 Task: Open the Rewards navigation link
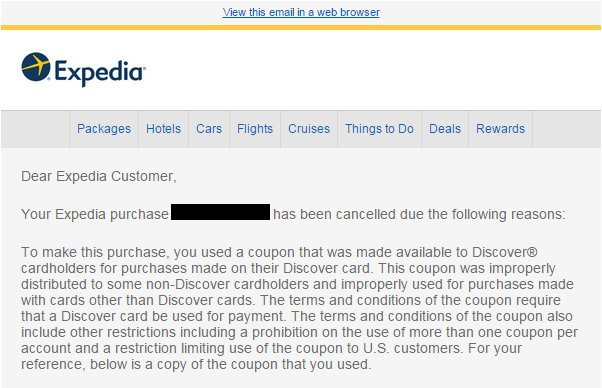tap(500, 129)
